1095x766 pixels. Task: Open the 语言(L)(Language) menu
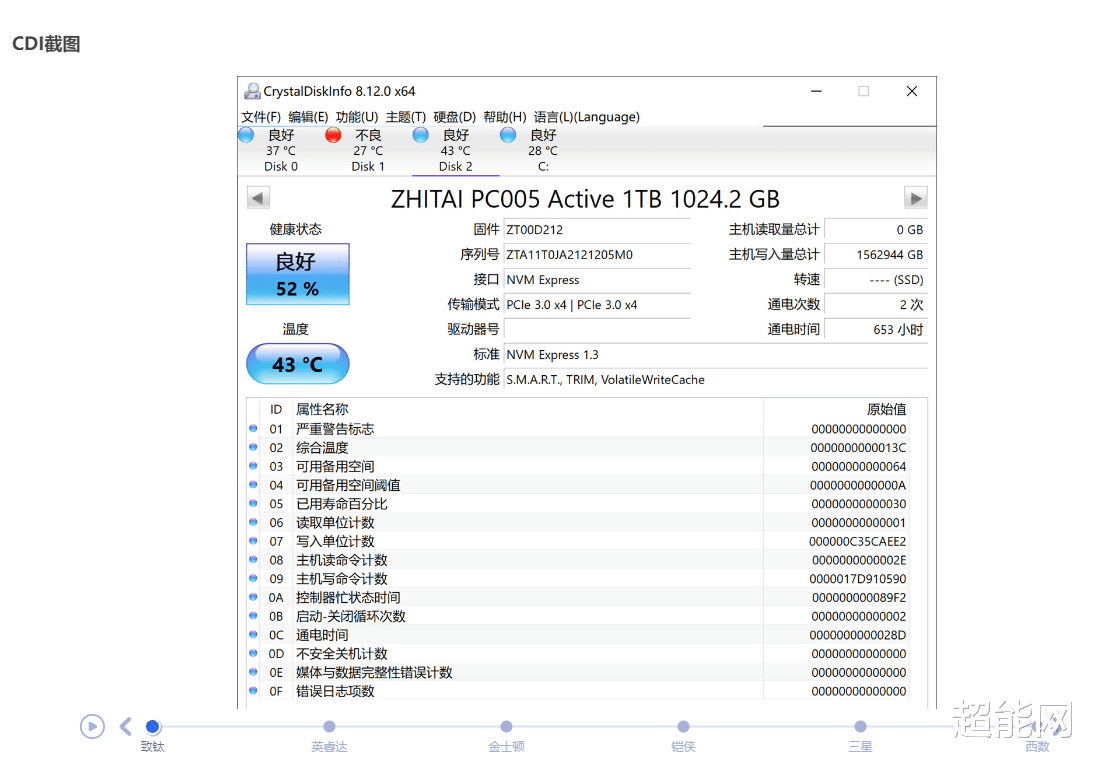[x=587, y=117]
